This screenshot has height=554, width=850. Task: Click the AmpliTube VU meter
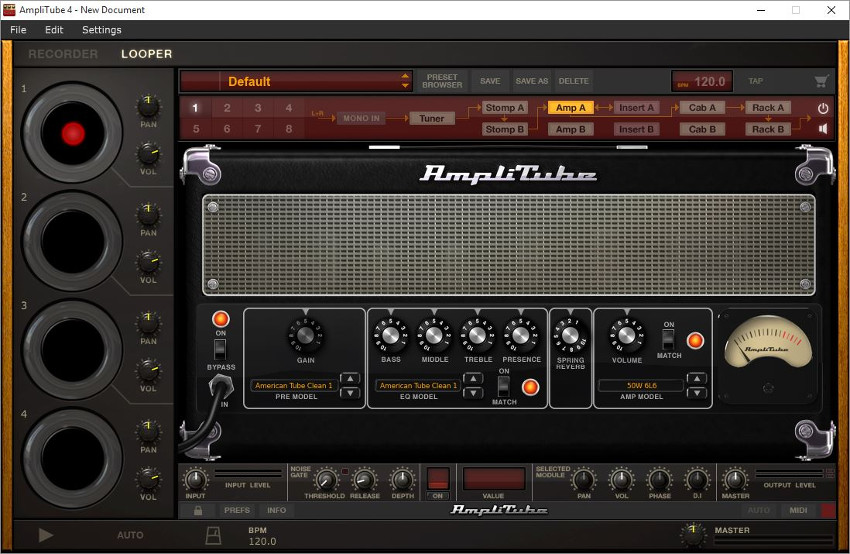coord(768,342)
